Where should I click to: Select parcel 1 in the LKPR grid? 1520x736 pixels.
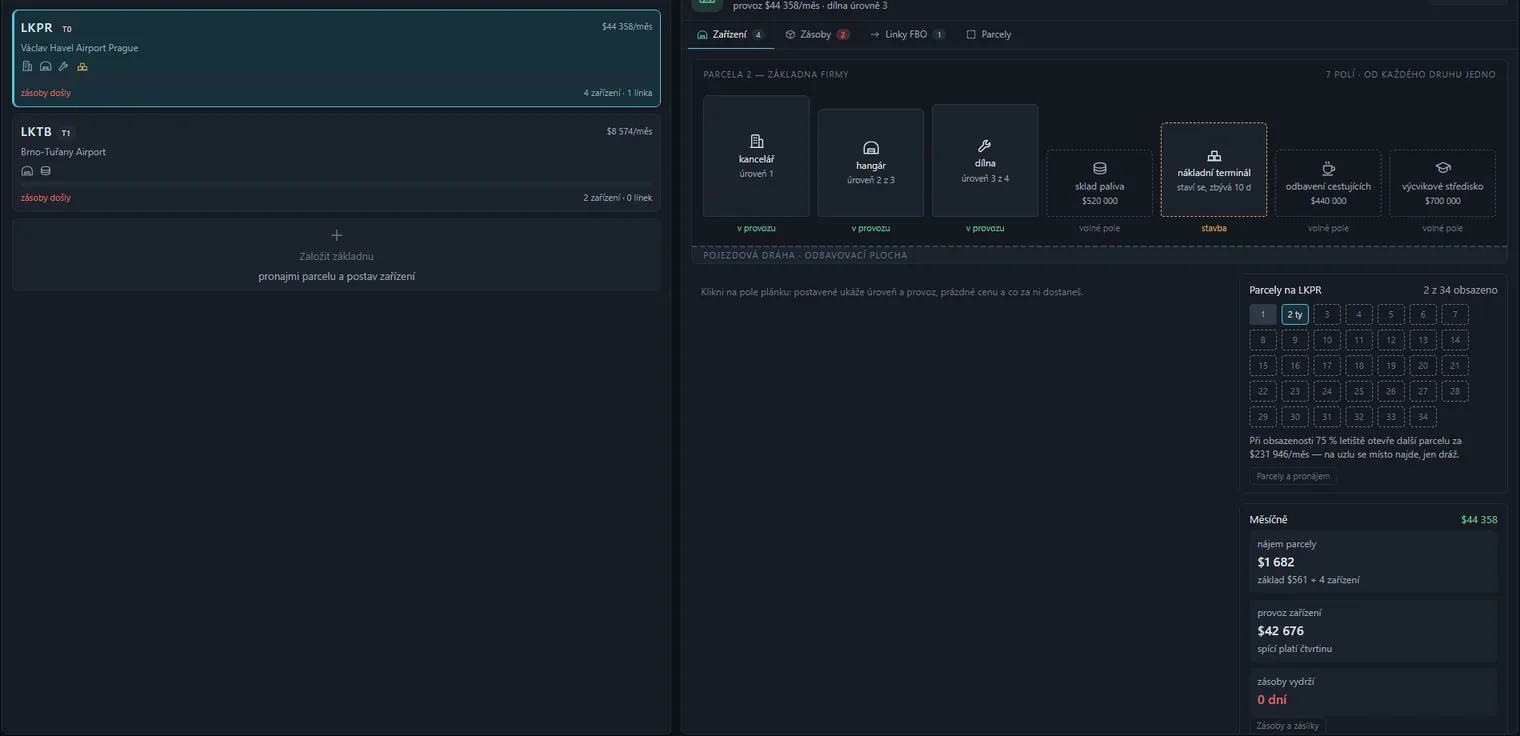[1263, 314]
